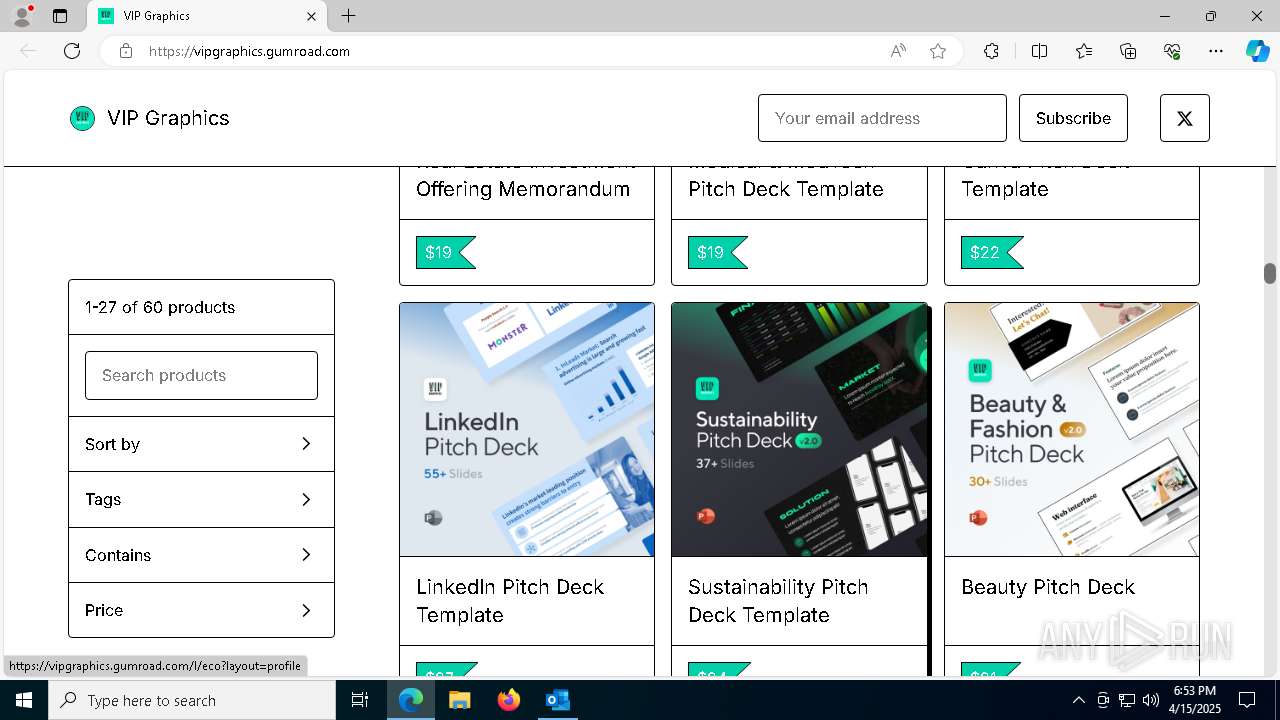Open the Collections icon

pos(1128,51)
